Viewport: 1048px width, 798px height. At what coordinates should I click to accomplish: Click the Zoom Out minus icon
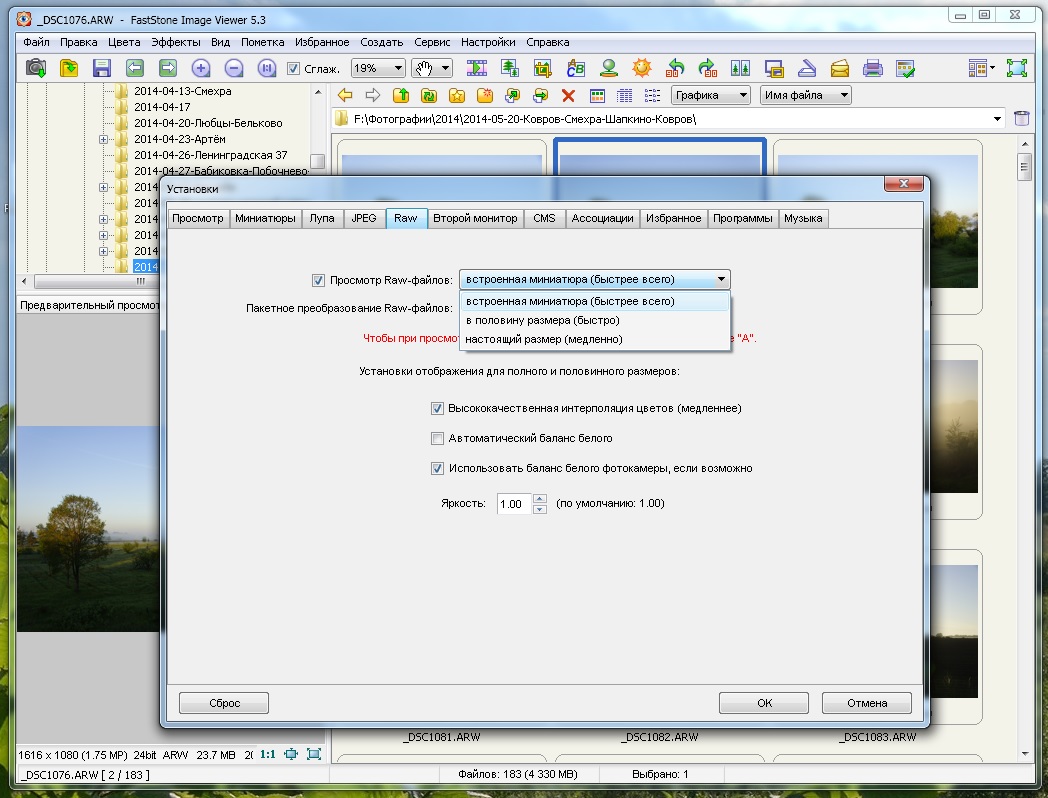(233, 68)
